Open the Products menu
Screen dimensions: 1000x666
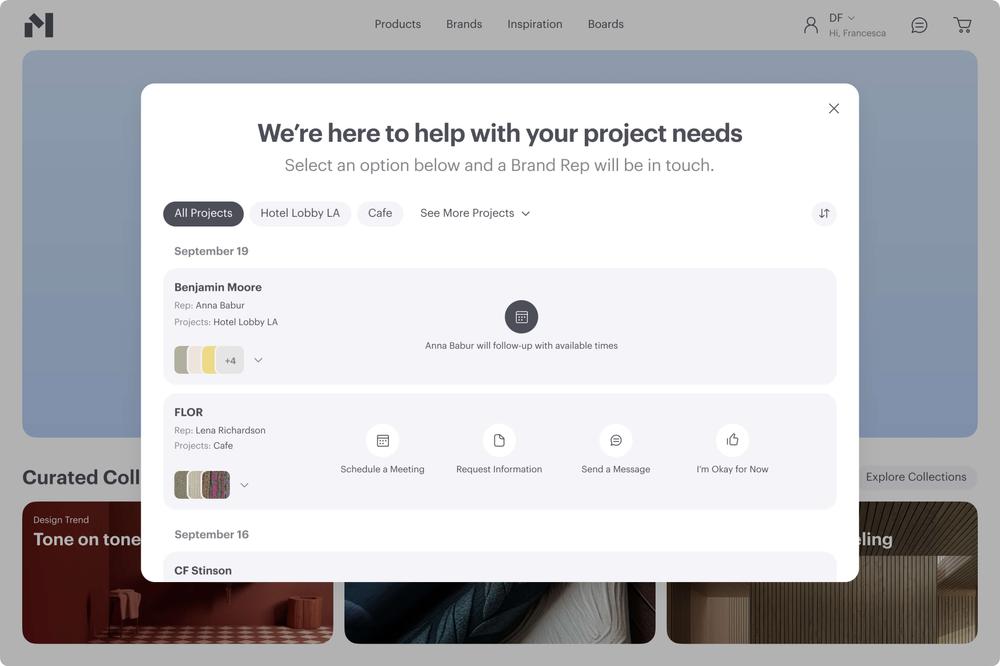[x=397, y=24]
